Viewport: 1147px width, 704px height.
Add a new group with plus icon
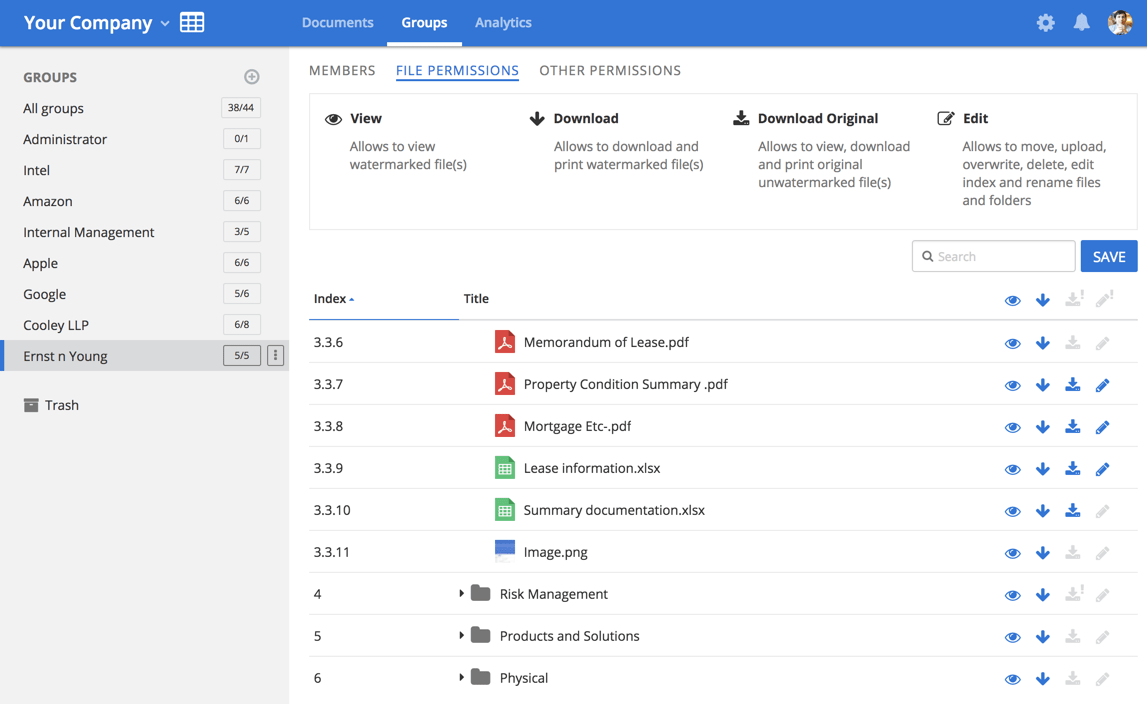pyautogui.click(x=252, y=77)
